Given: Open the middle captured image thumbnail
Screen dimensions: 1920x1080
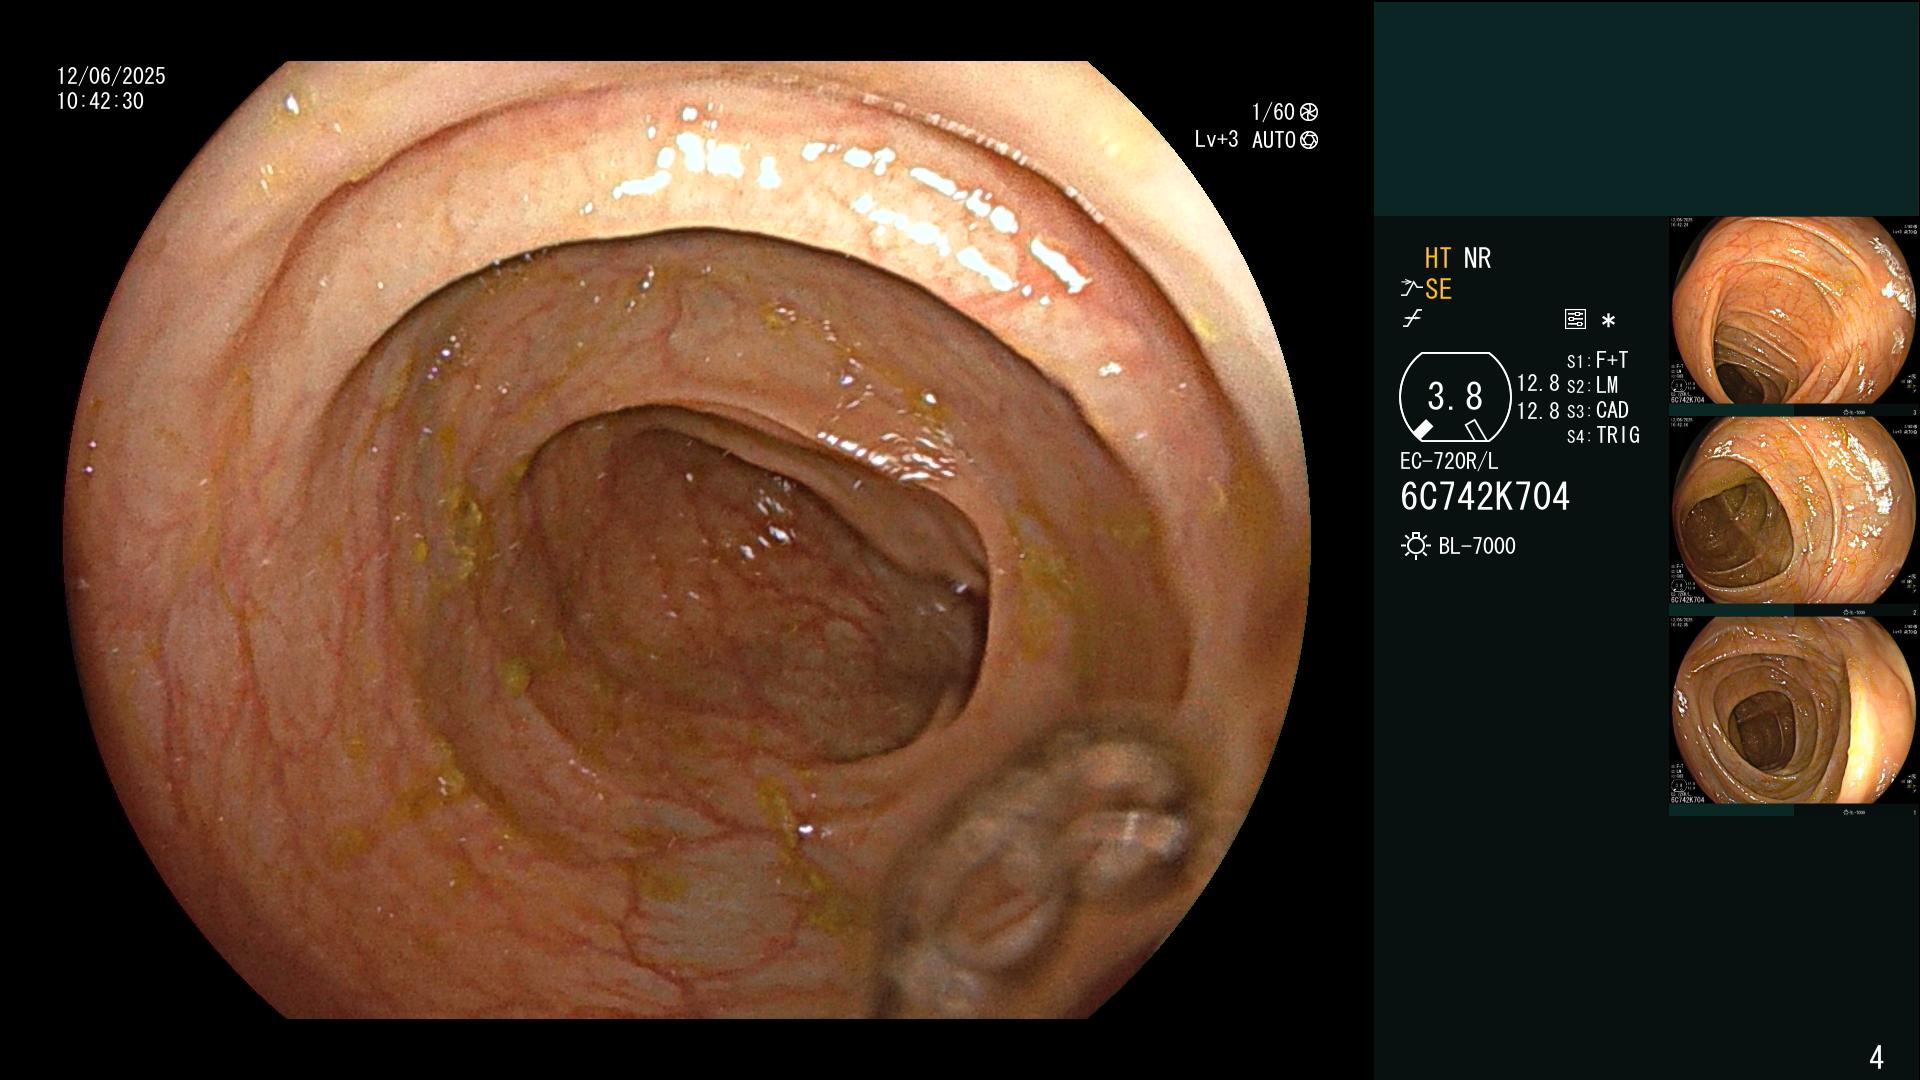Looking at the screenshot, I should [1793, 510].
